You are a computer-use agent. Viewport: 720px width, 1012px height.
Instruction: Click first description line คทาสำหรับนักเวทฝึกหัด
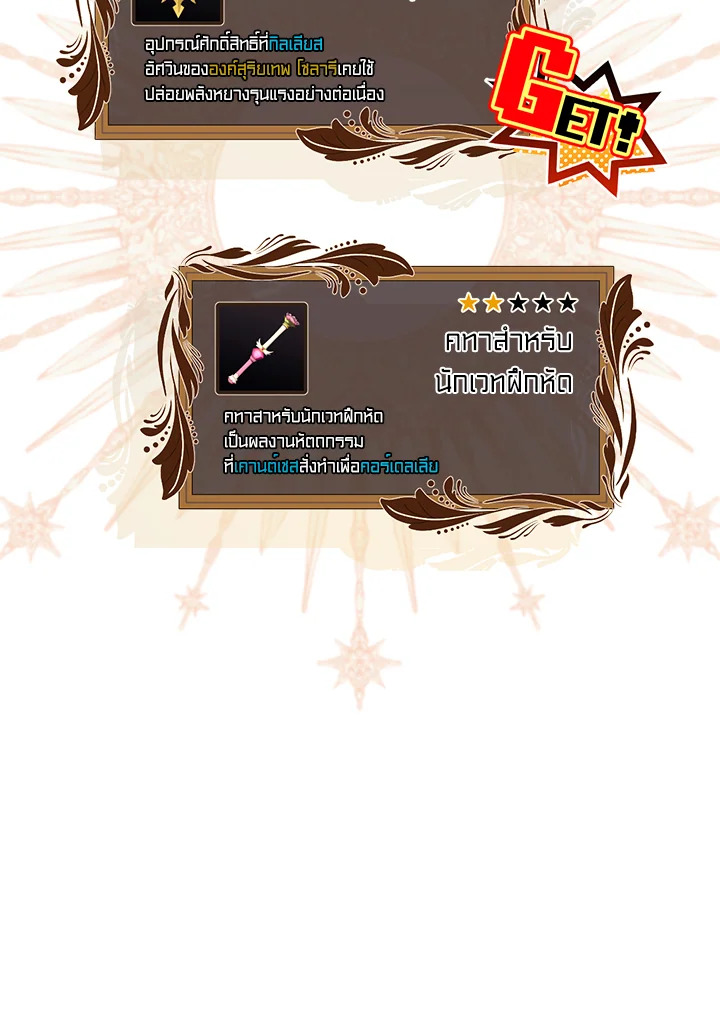(303, 416)
